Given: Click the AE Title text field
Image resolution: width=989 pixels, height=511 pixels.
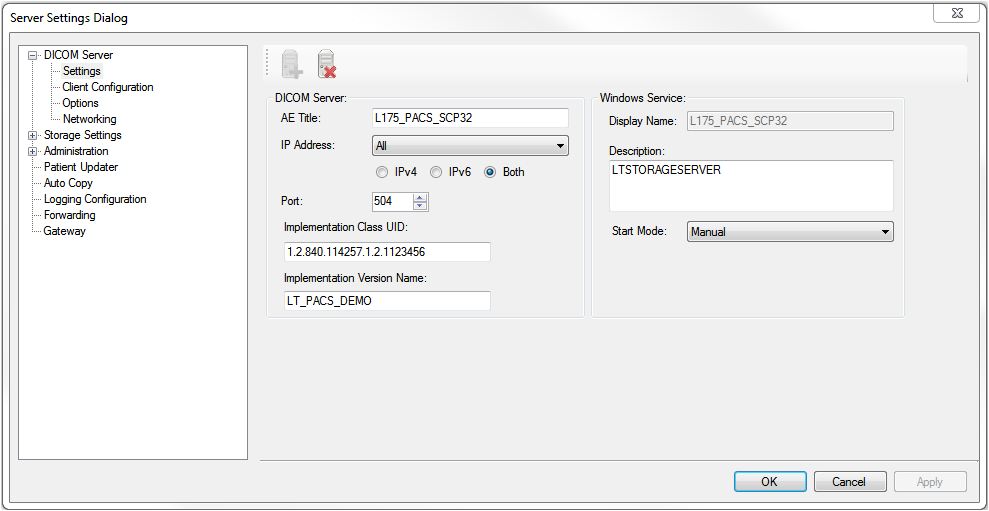Looking at the screenshot, I should [470, 118].
